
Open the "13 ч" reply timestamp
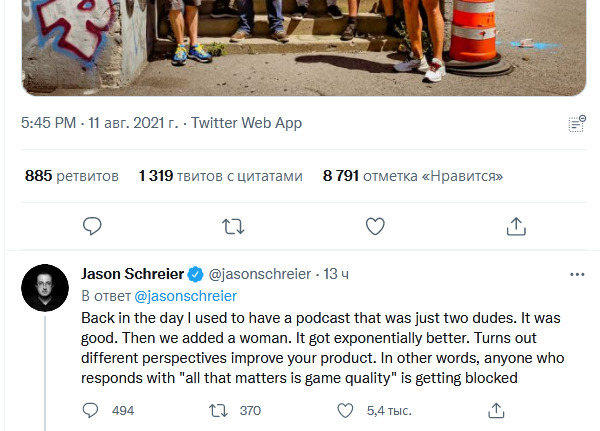tap(336, 273)
